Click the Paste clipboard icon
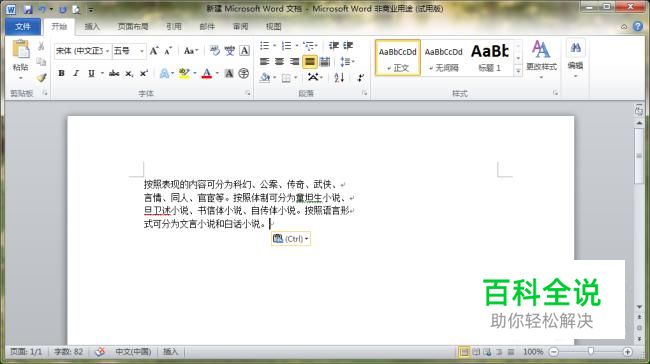 (20, 50)
